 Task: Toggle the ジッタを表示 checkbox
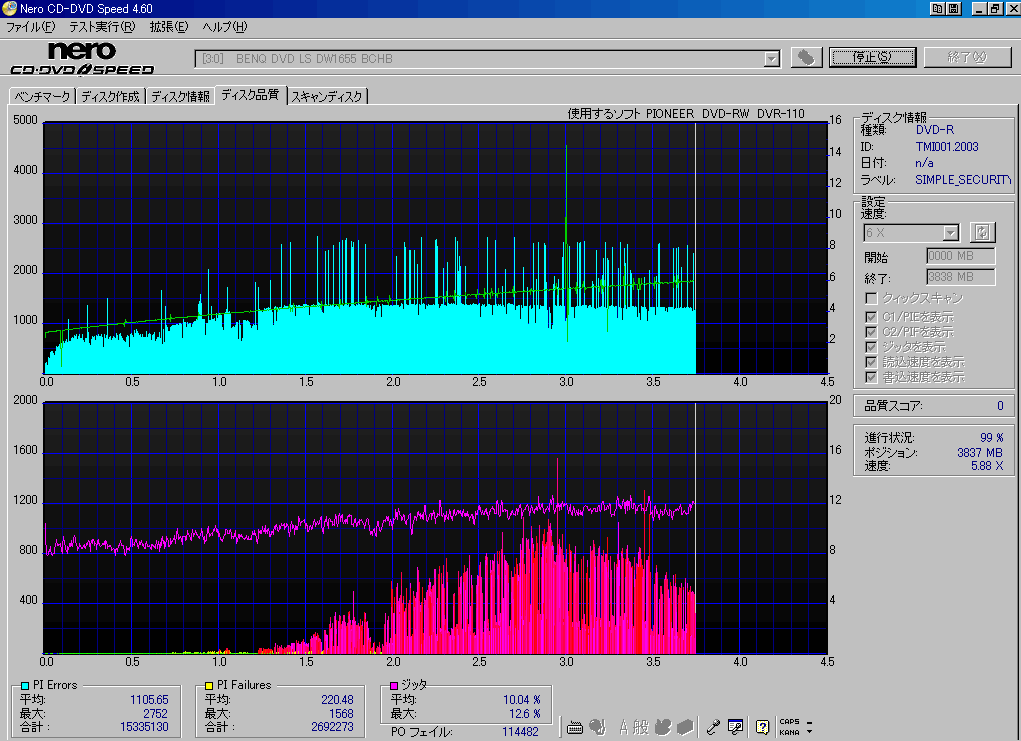click(x=871, y=346)
